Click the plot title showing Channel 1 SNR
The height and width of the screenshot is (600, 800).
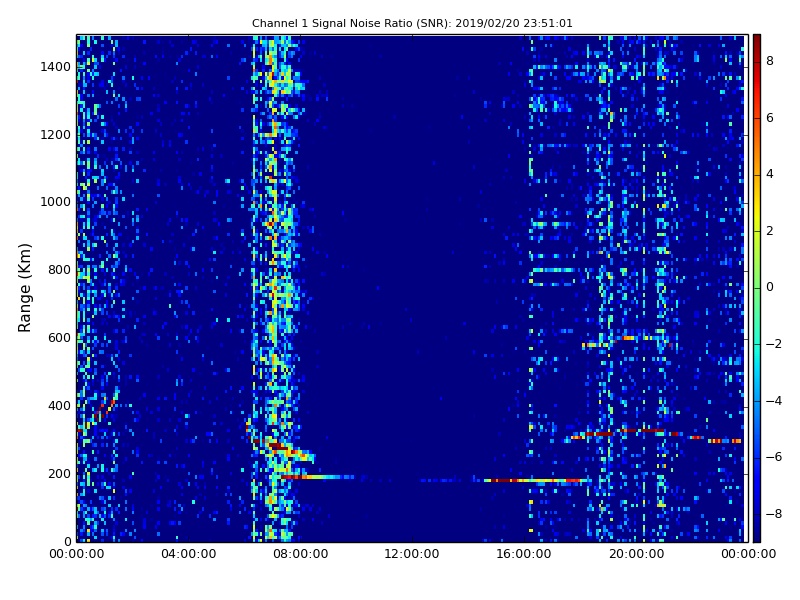[412, 23]
